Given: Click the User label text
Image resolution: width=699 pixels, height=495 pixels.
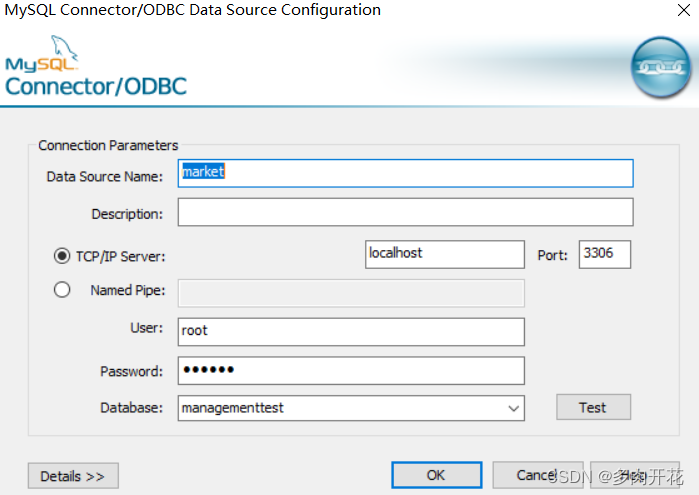Looking at the screenshot, I should [147, 328].
